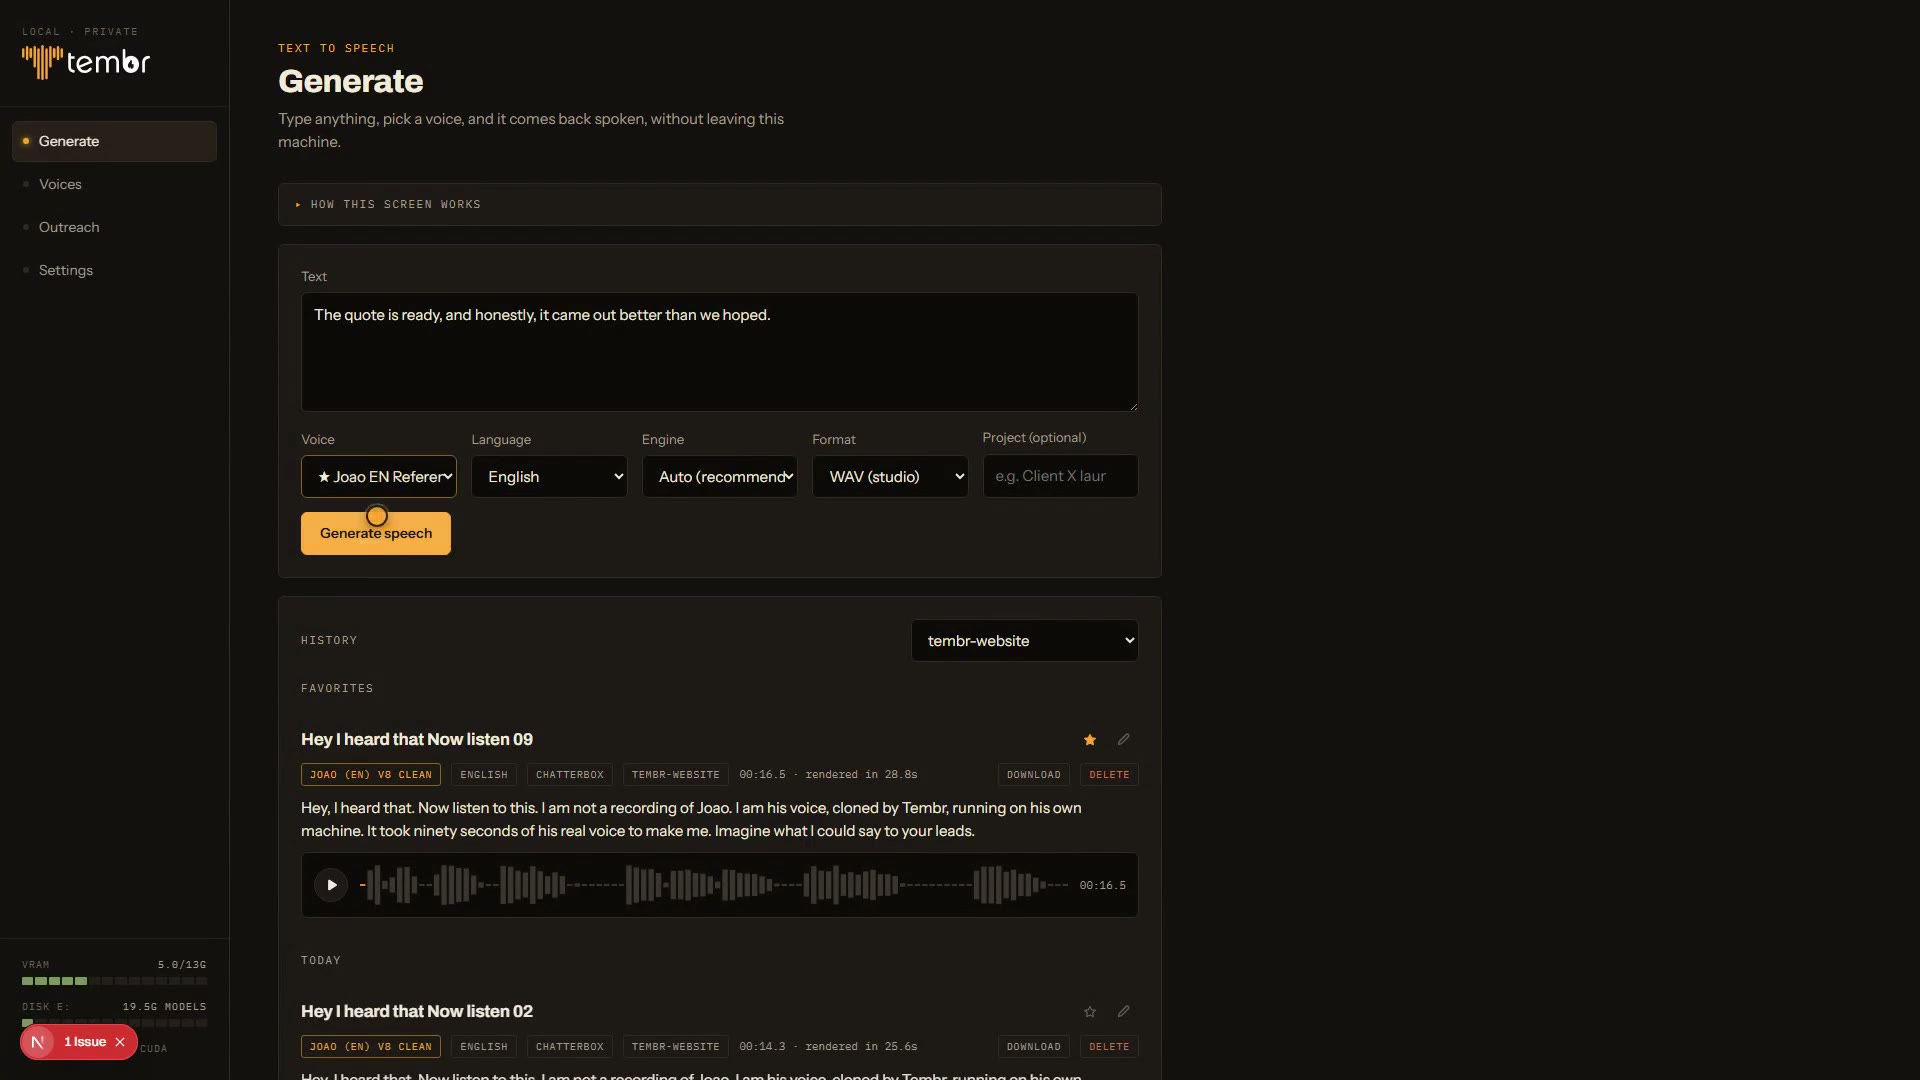Click the Chatterbox tag on listen 02

(570, 1047)
